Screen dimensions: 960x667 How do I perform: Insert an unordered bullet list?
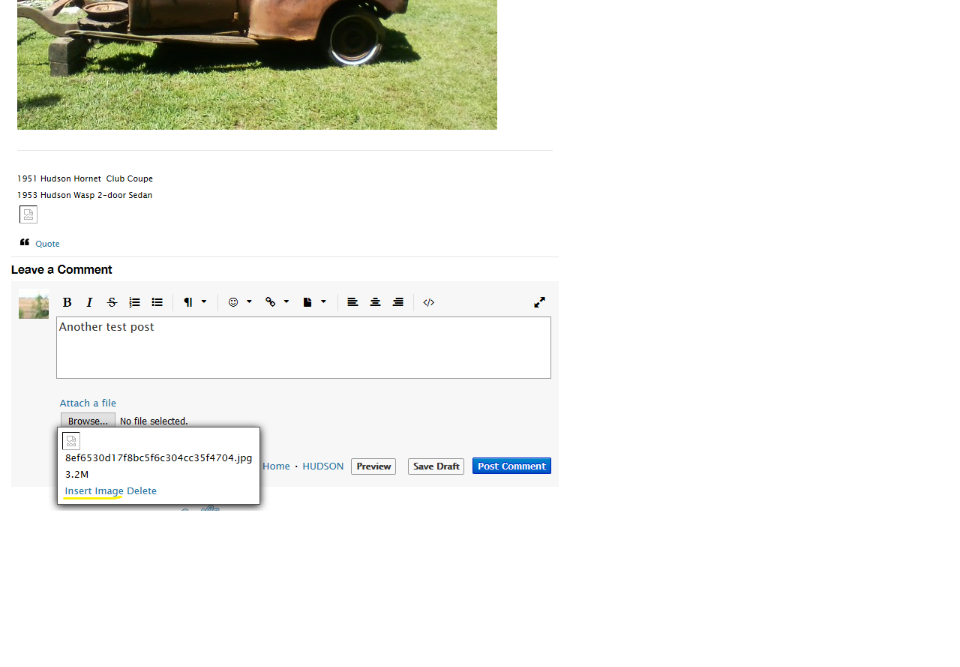157,302
